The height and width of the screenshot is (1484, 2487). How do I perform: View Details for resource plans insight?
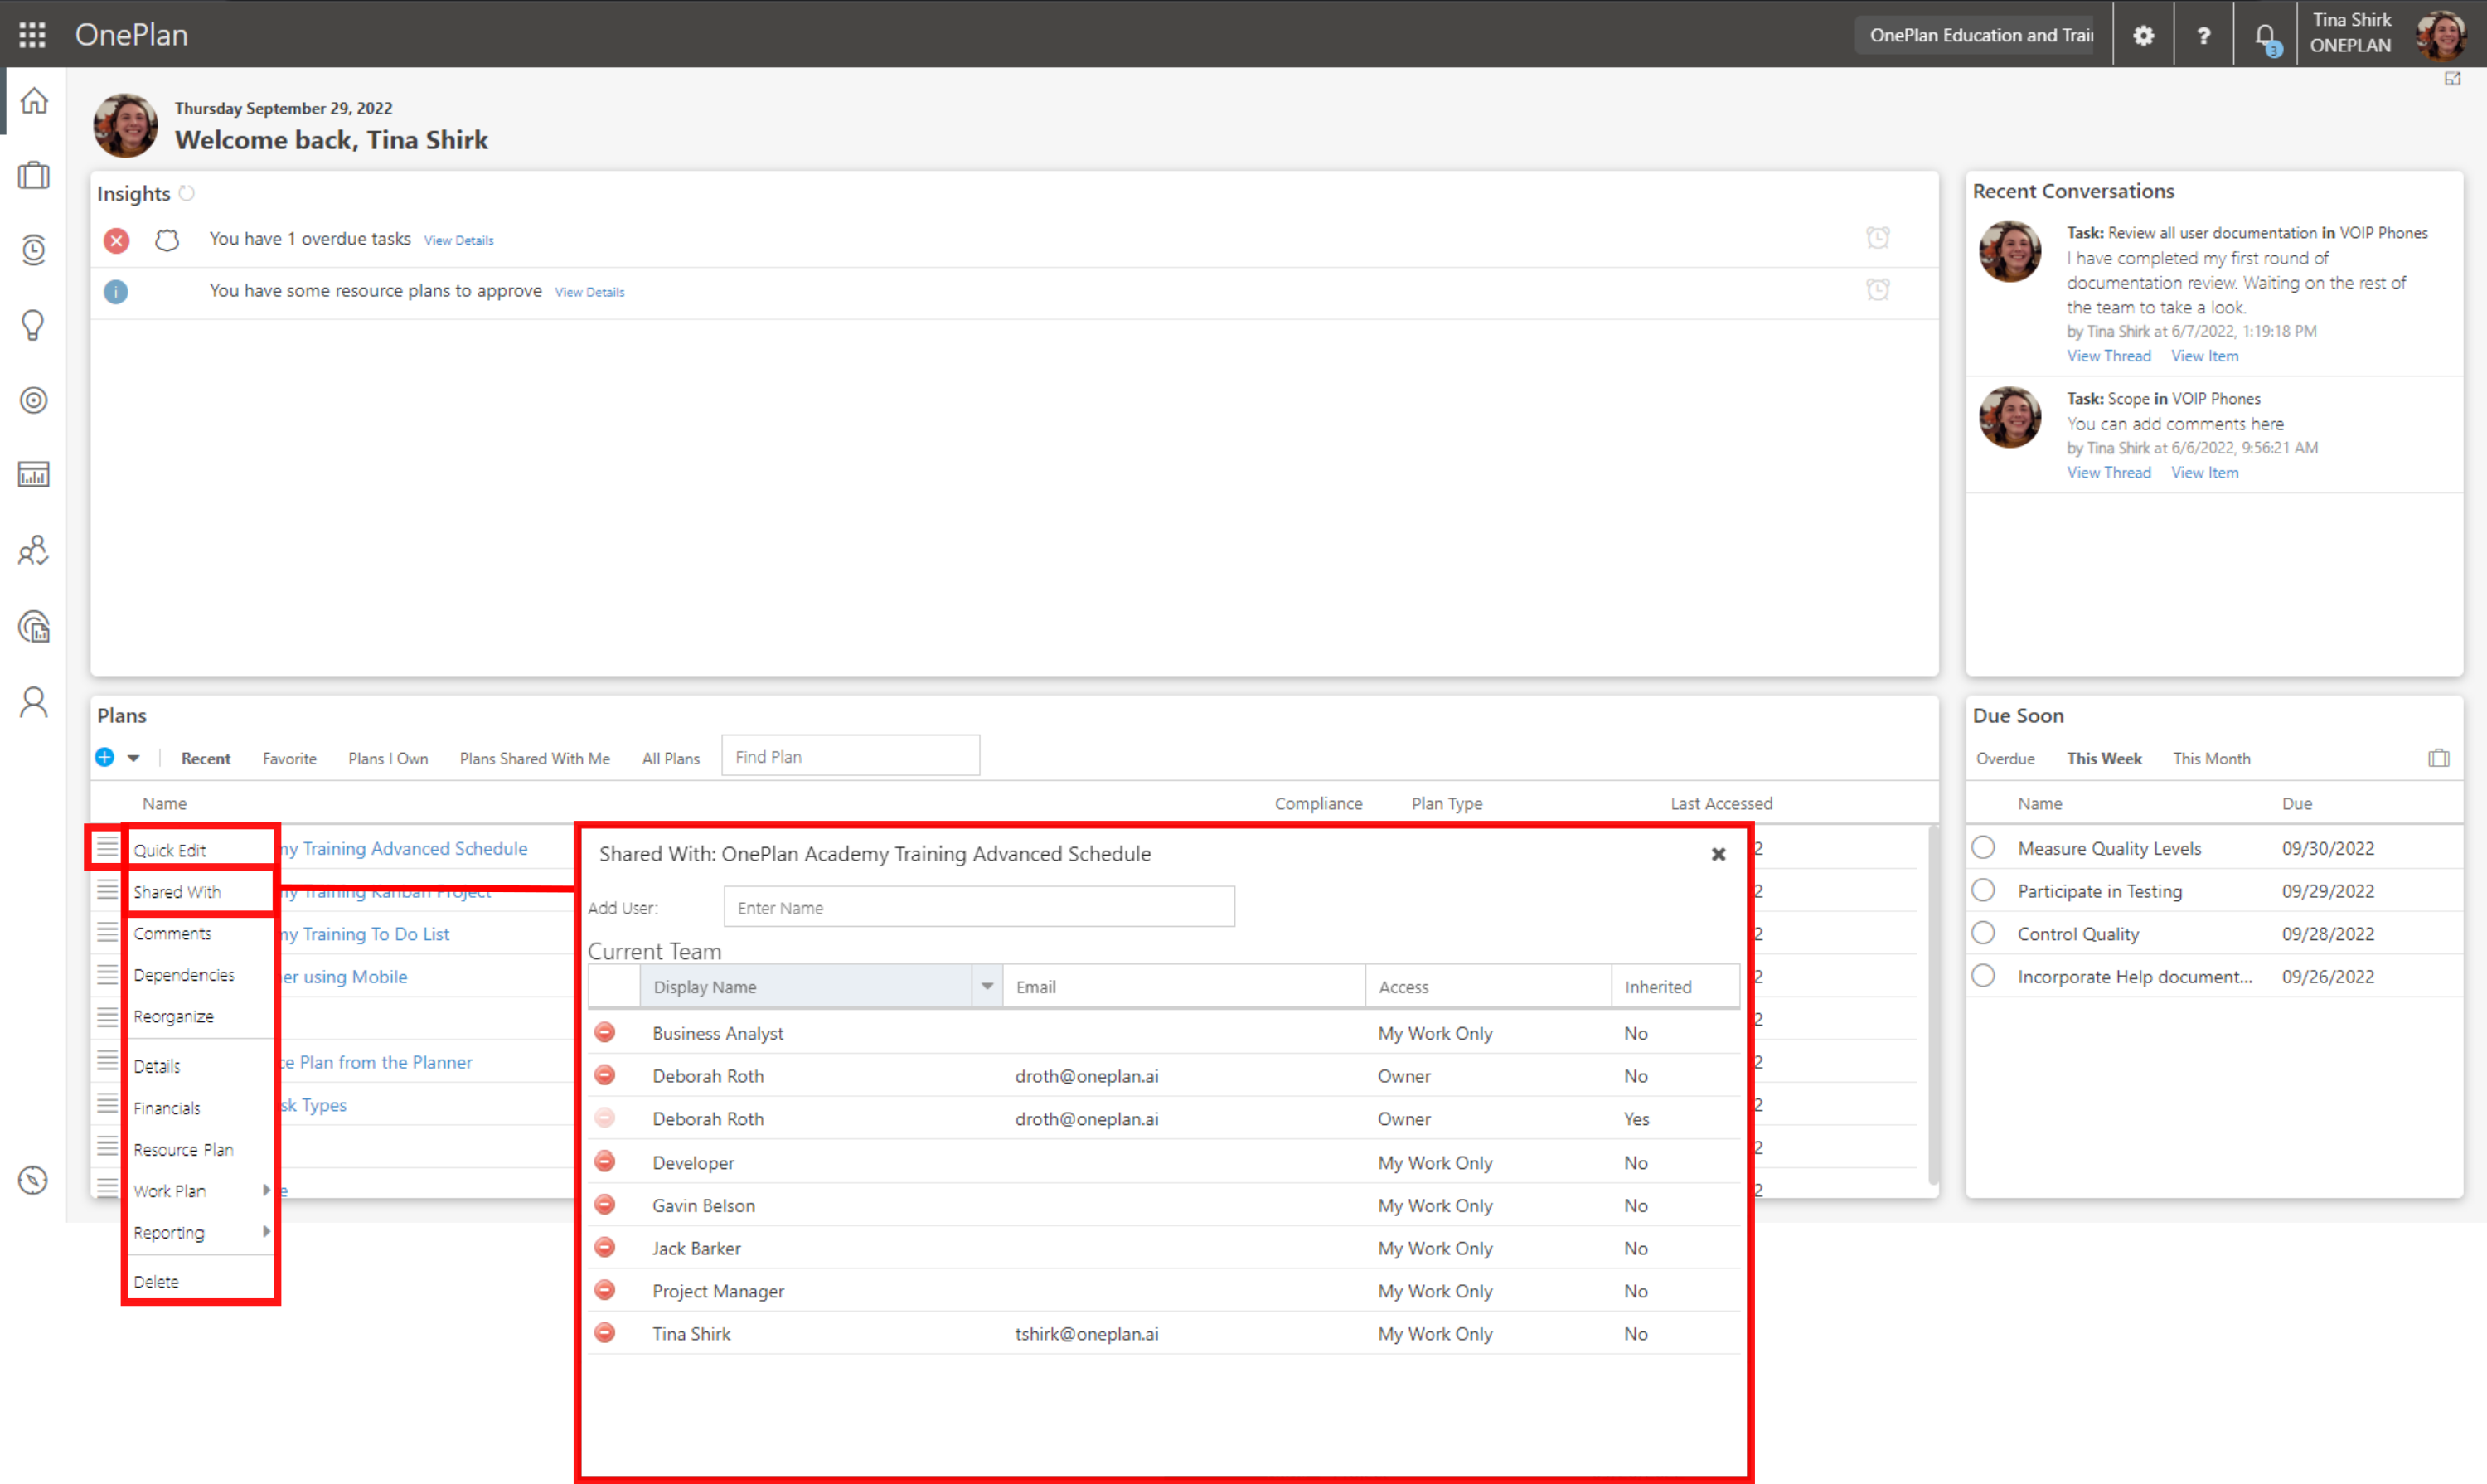tap(590, 292)
